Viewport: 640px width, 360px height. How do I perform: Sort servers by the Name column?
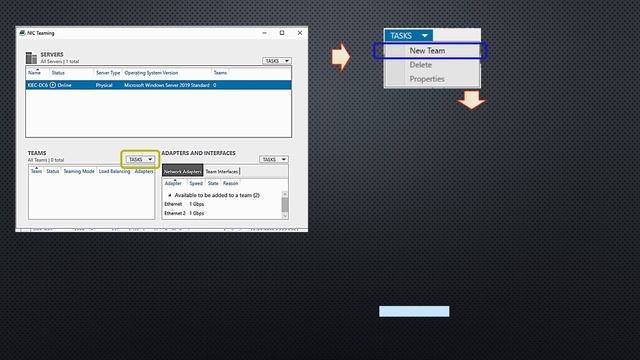click(34, 73)
